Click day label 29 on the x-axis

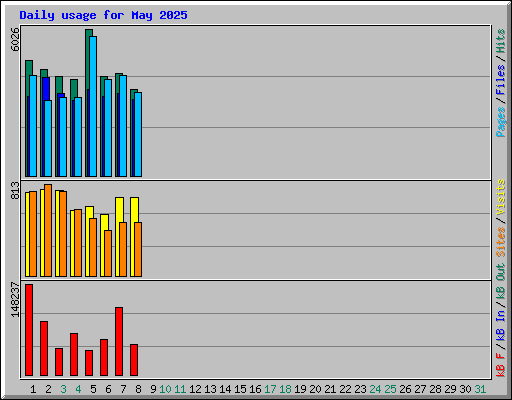[x=450, y=389]
